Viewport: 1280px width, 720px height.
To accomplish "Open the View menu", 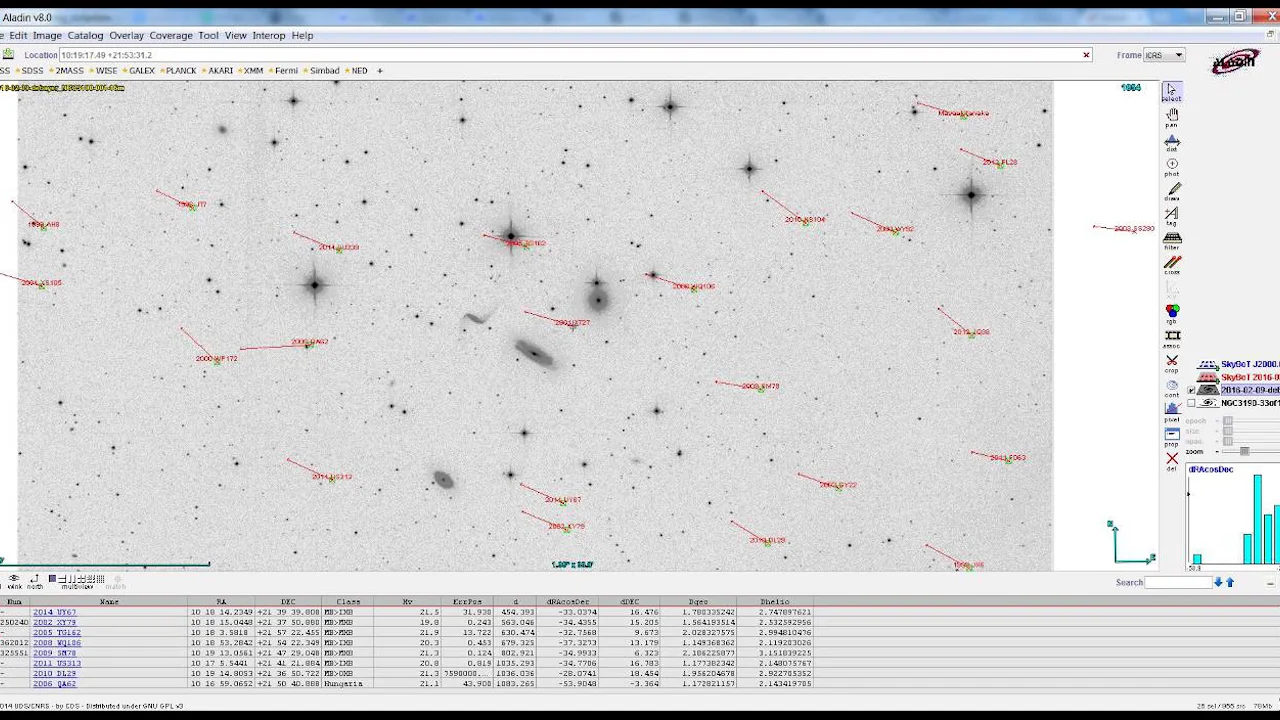I will 235,35.
